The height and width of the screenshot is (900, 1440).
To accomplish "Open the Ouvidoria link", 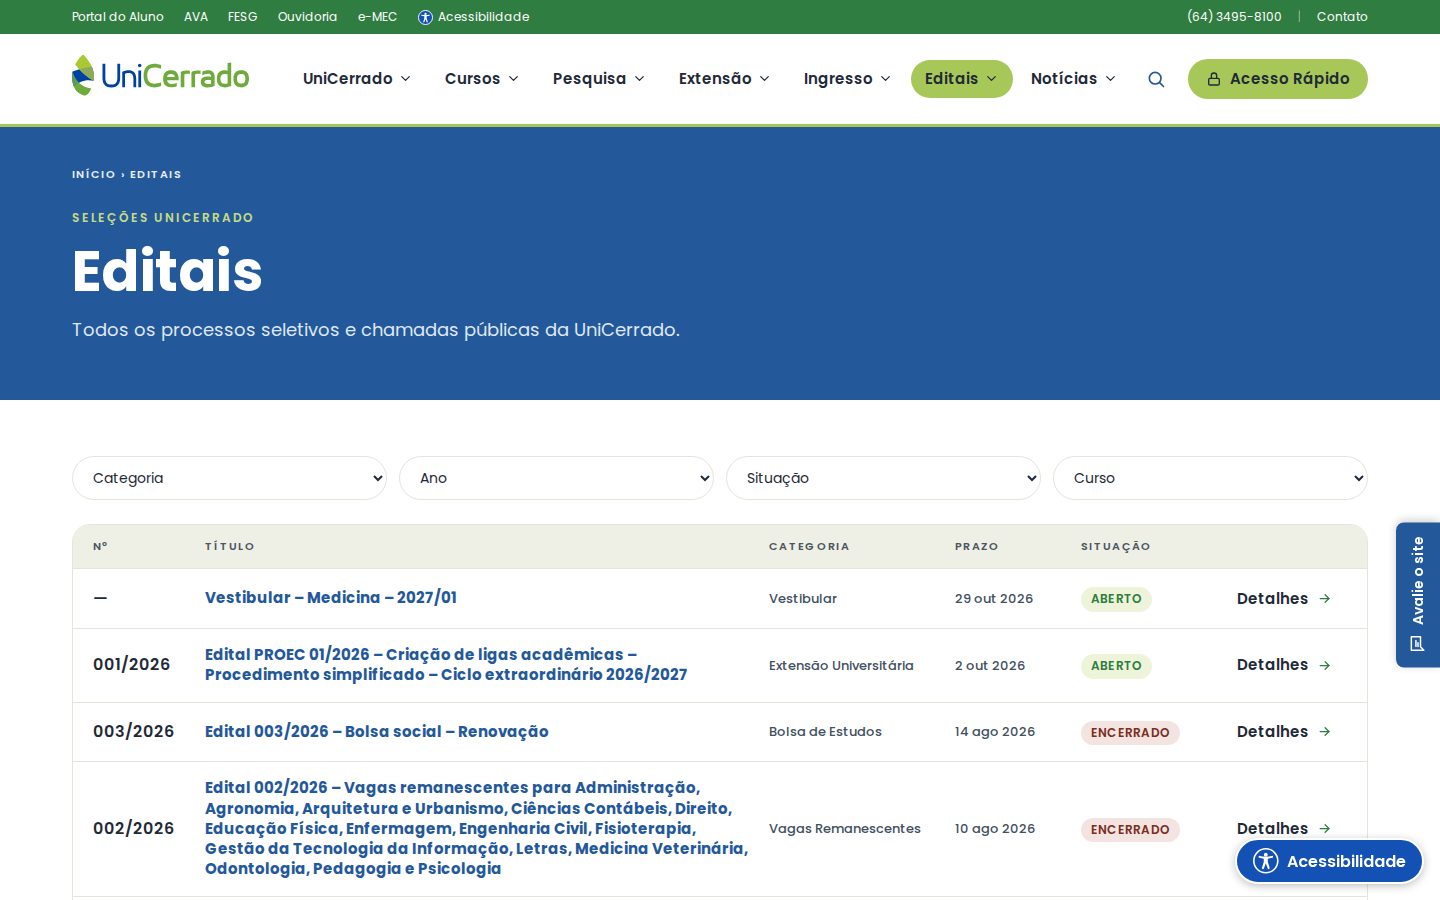I will pyautogui.click(x=307, y=17).
